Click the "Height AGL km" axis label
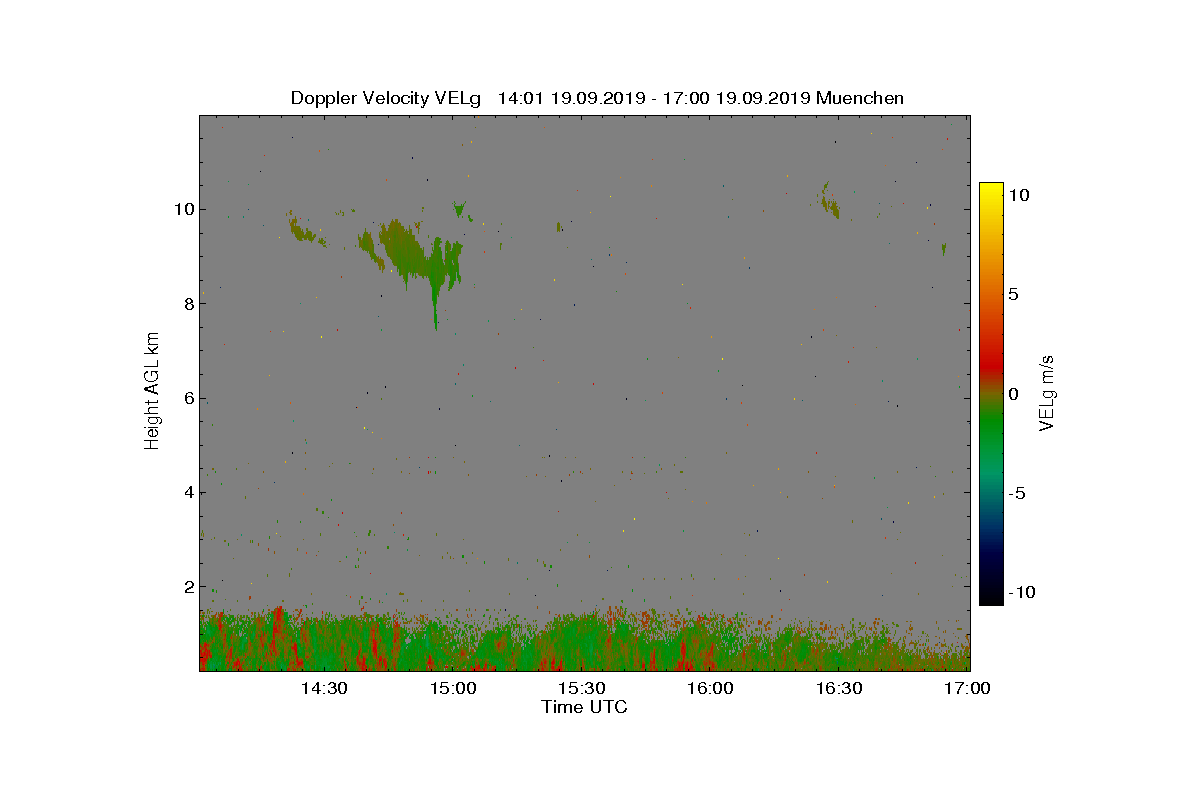 152,390
